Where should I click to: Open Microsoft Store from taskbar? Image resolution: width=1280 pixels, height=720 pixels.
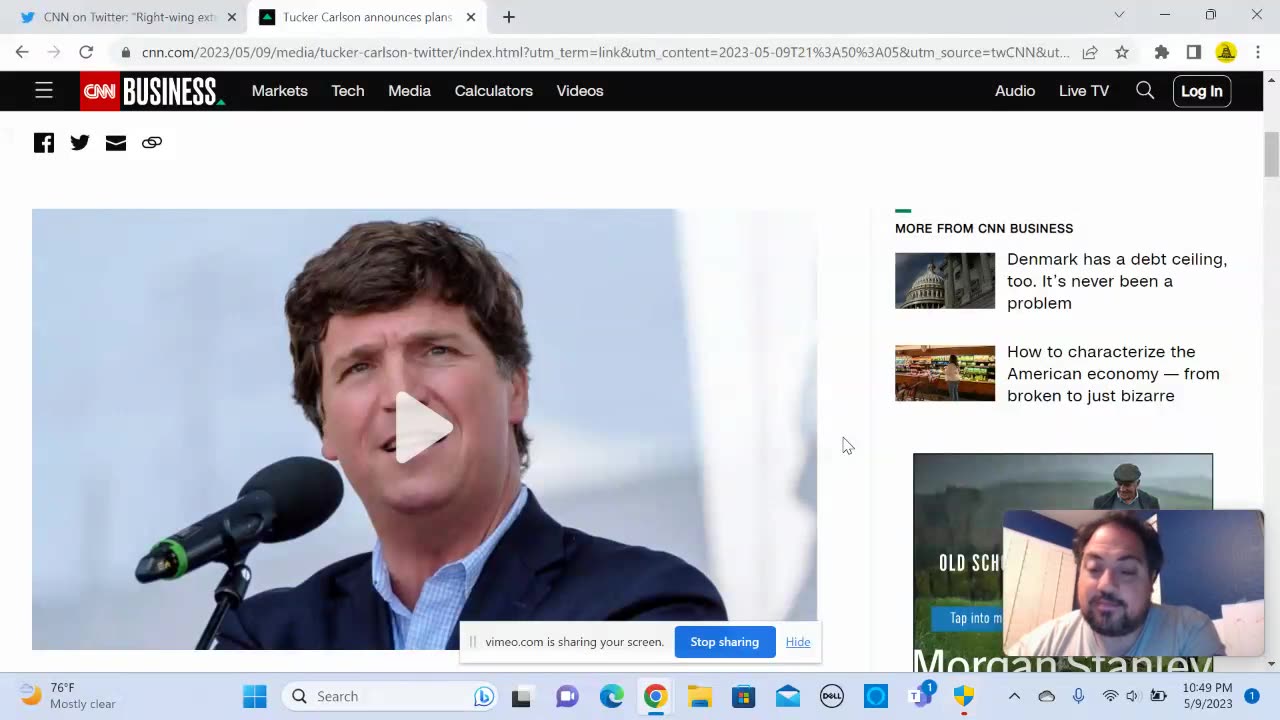tap(743, 696)
